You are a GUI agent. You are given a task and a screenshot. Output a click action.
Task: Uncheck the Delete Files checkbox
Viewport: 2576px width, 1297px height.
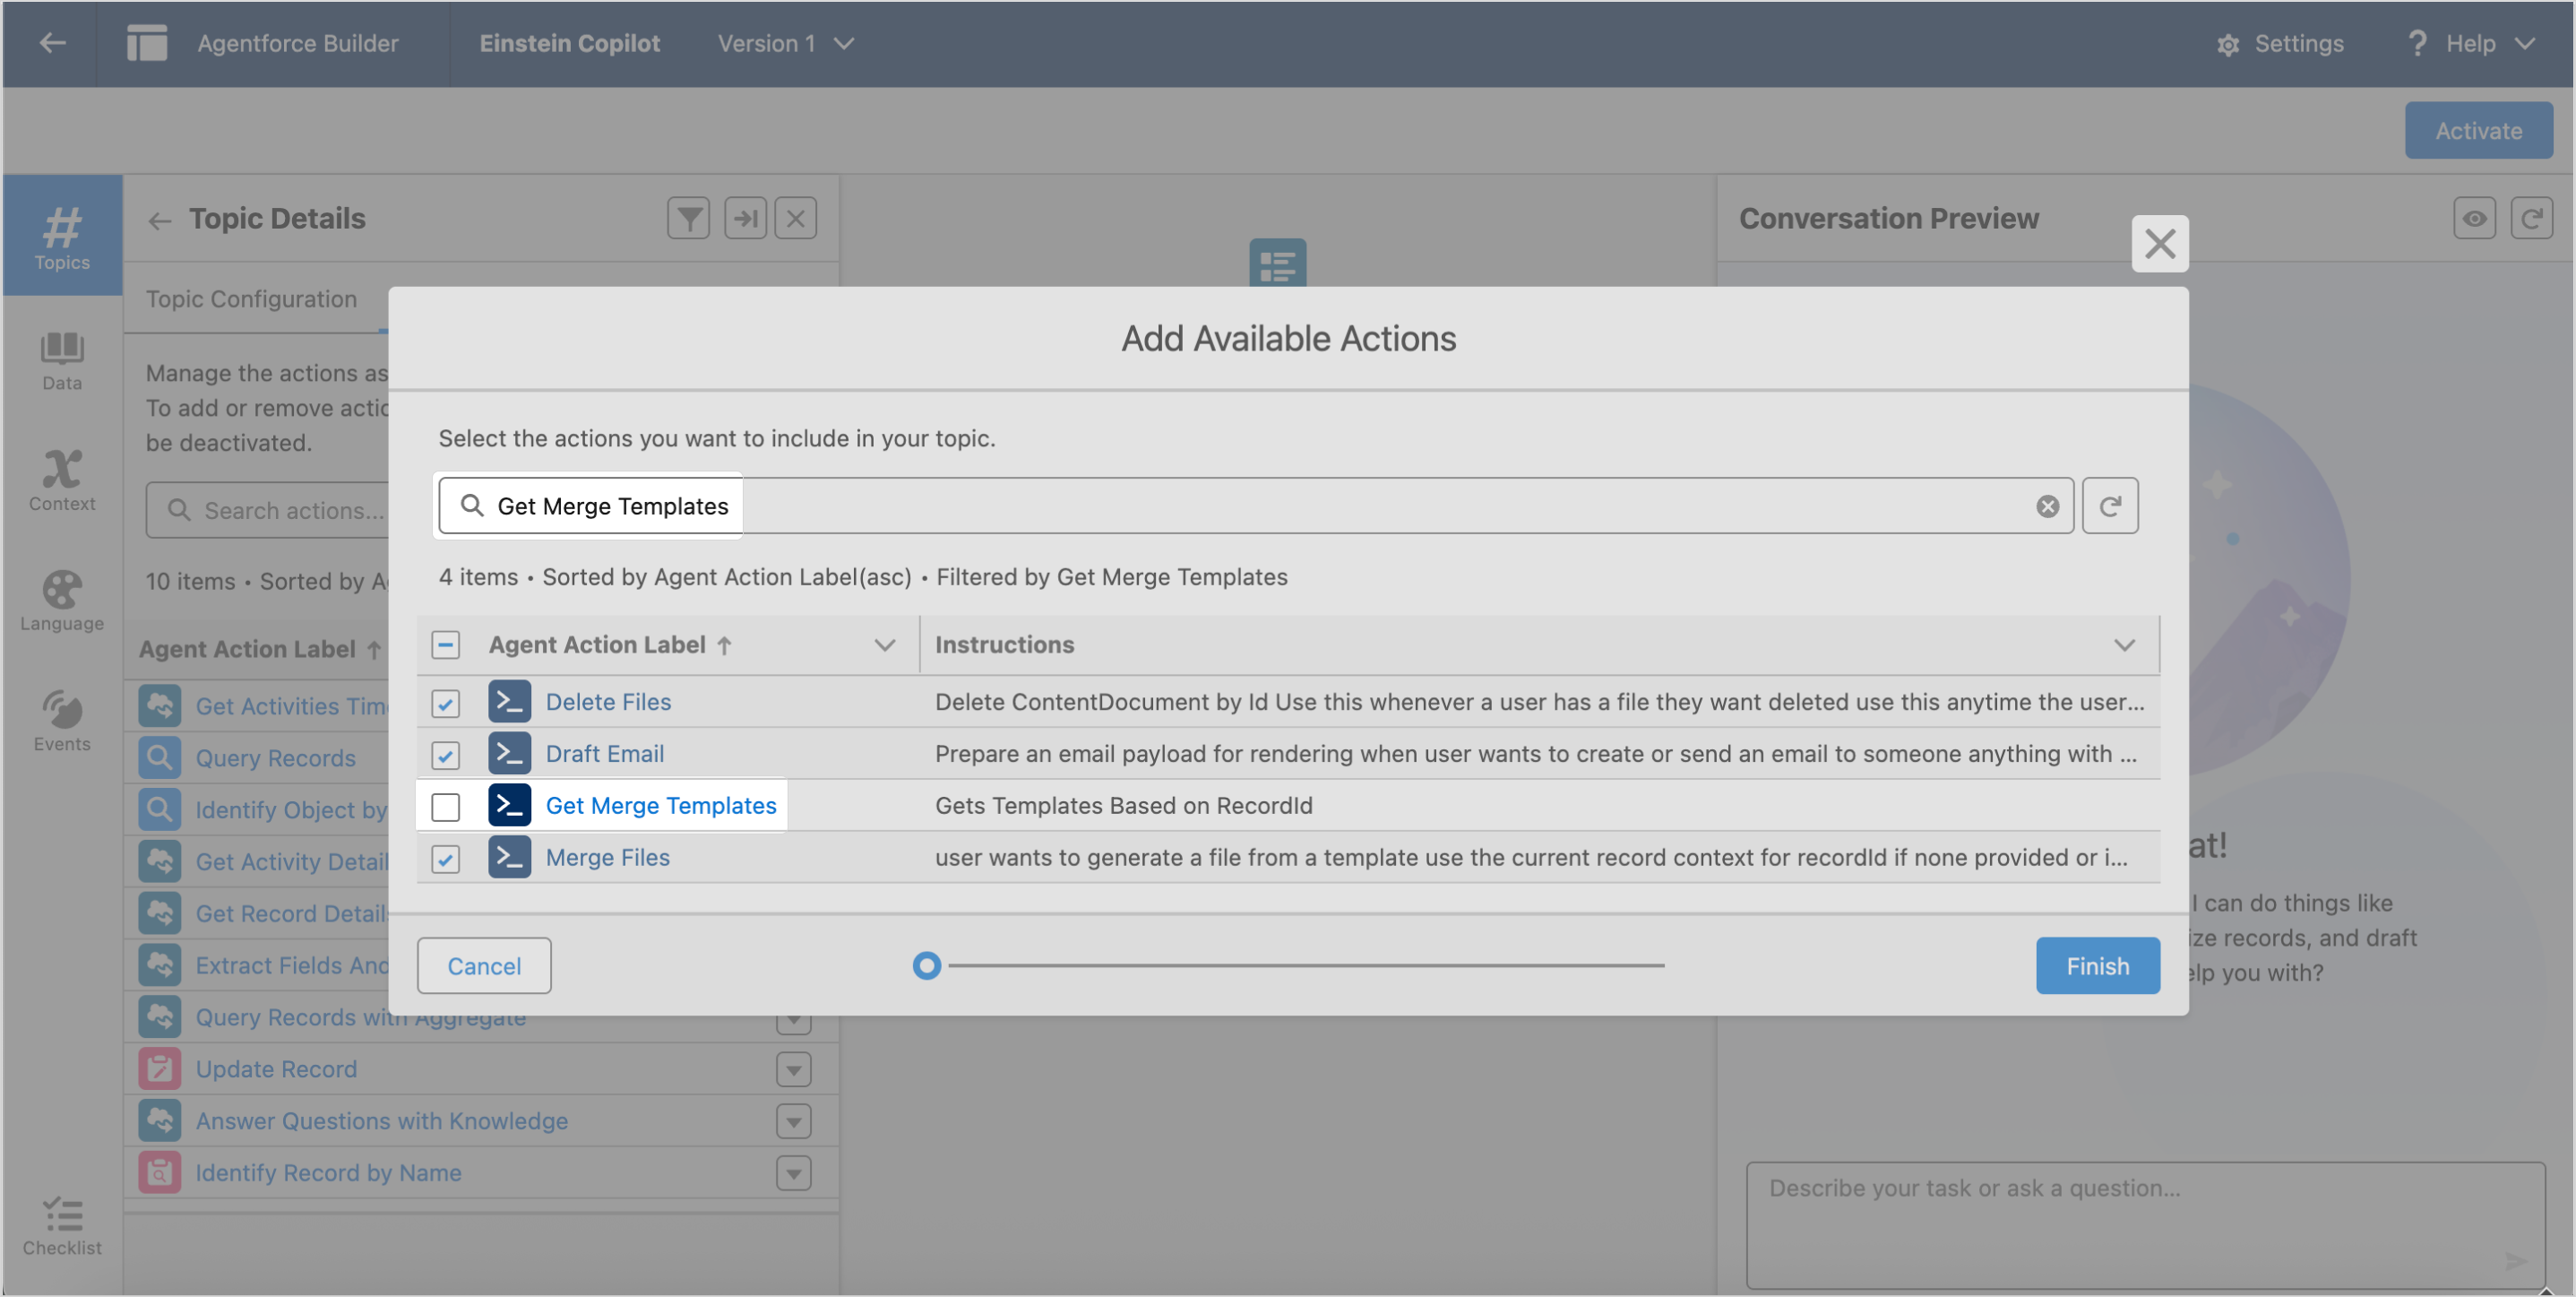coord(445,702)
